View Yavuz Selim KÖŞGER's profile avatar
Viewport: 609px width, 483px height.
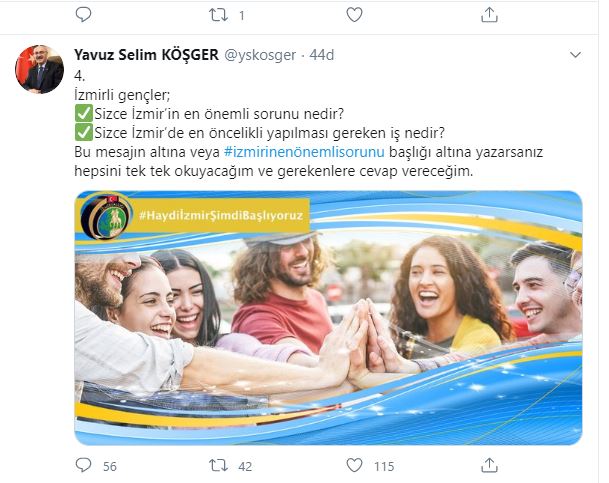39,69
